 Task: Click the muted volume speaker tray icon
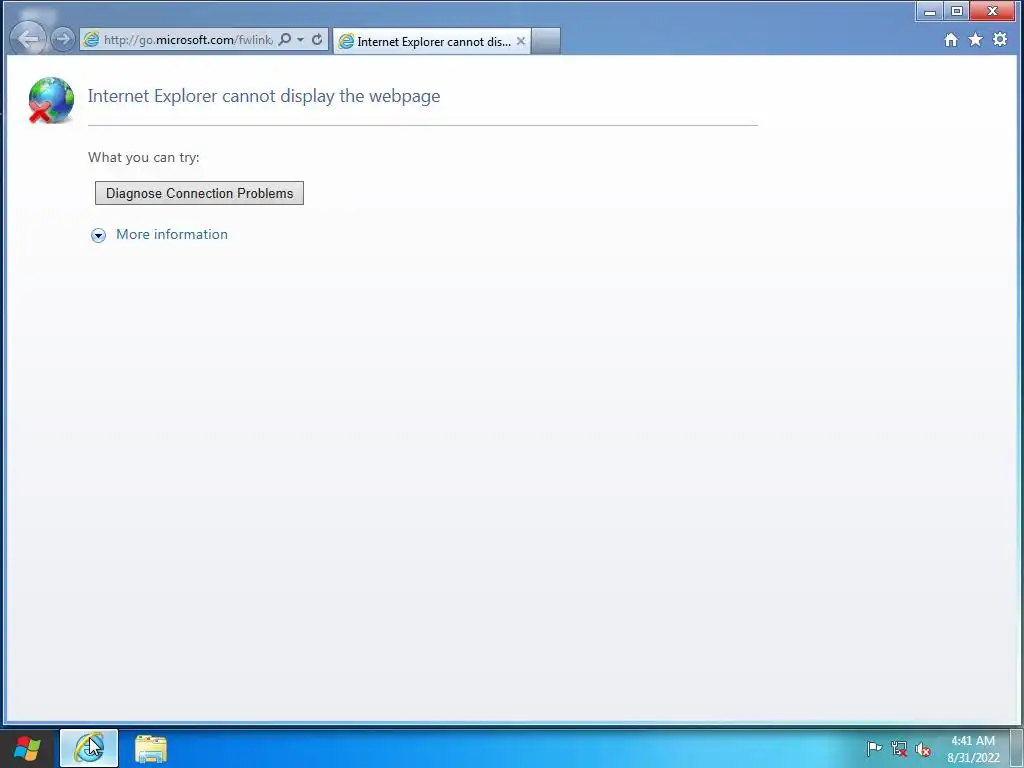coord(923,749)
